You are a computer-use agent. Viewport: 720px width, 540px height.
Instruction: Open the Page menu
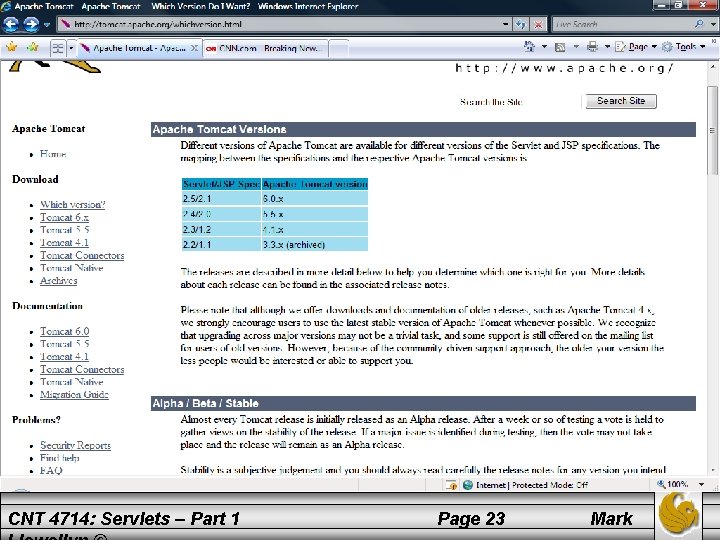tap(636, 46)
